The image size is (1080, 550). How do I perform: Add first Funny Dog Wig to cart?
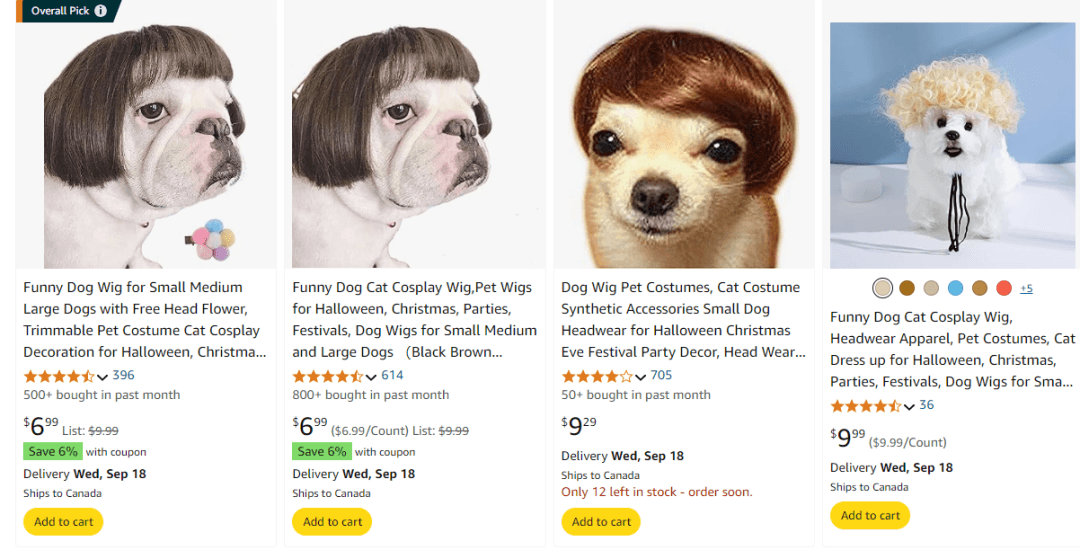(64, 521)
